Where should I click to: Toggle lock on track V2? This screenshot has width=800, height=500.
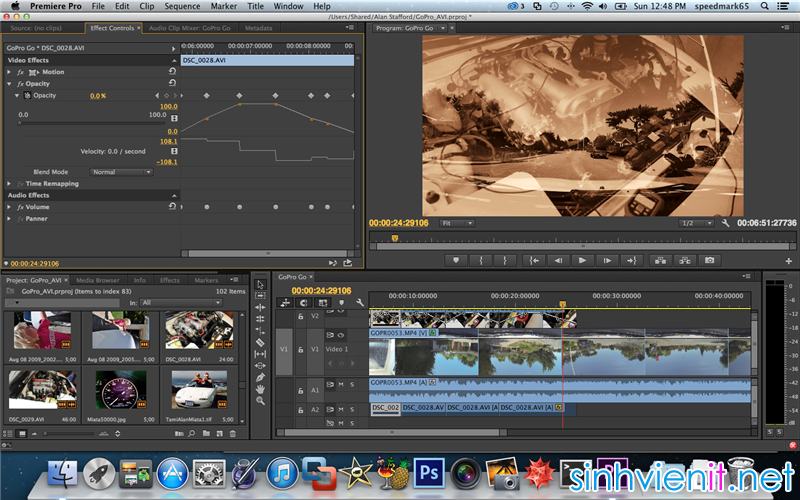(x=300, y=315)
